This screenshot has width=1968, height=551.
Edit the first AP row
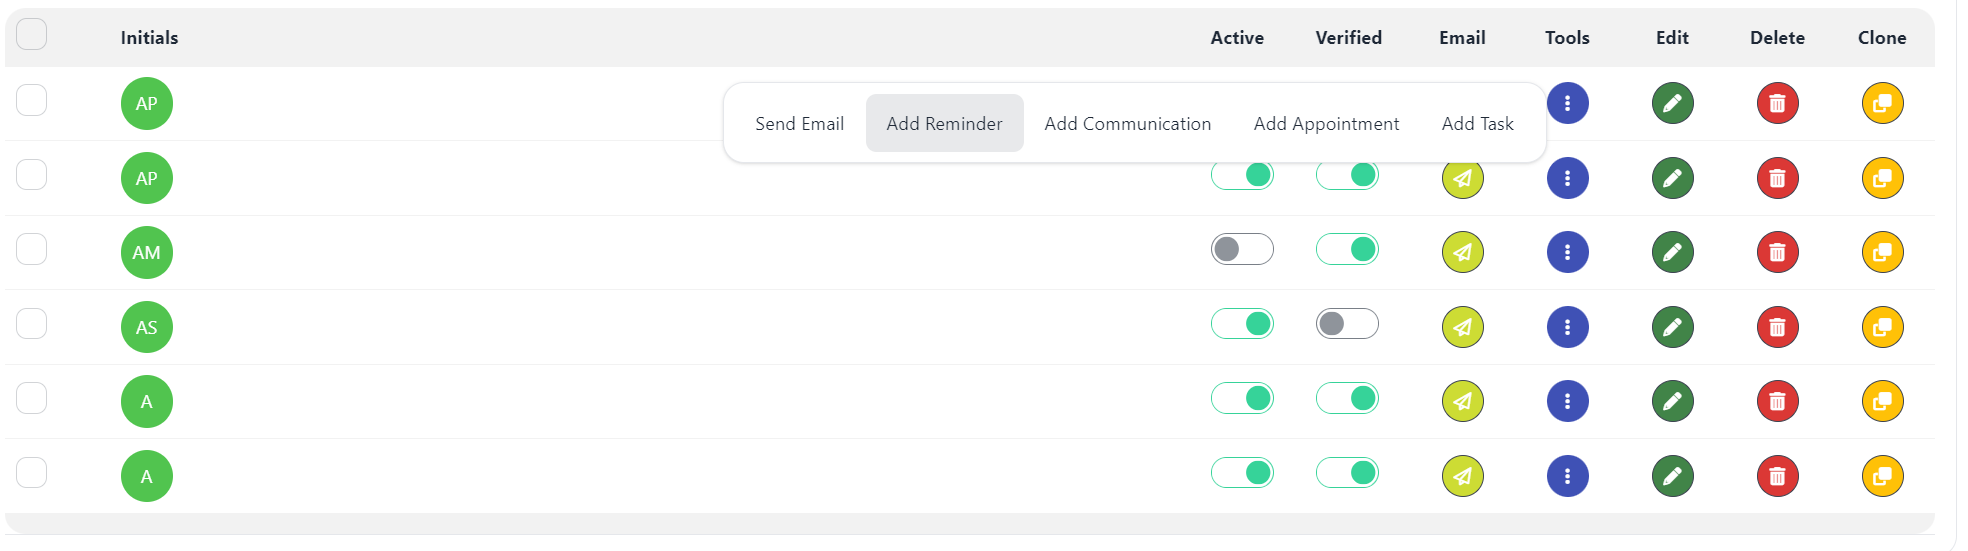[1672, 103]
